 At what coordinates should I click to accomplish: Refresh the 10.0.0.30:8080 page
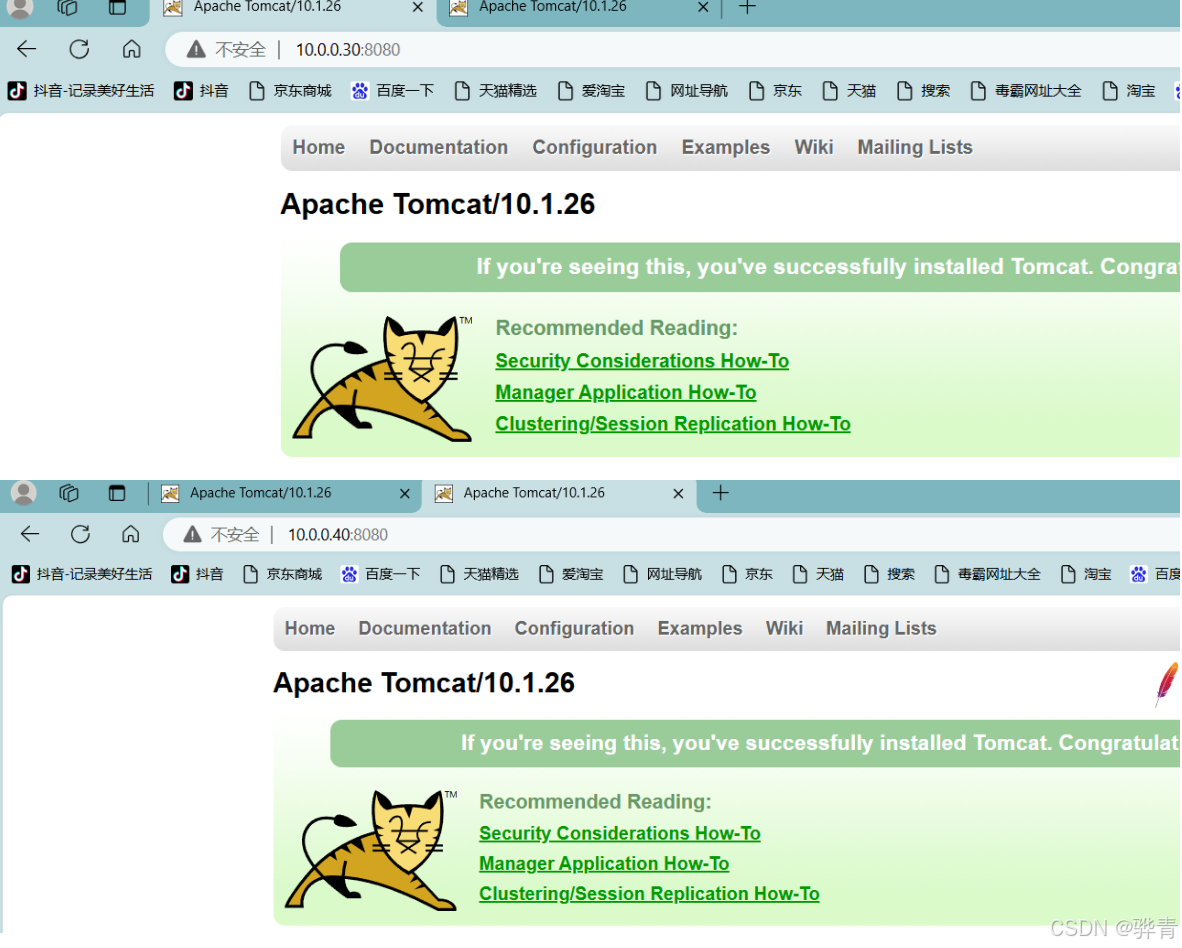[79, 50]
